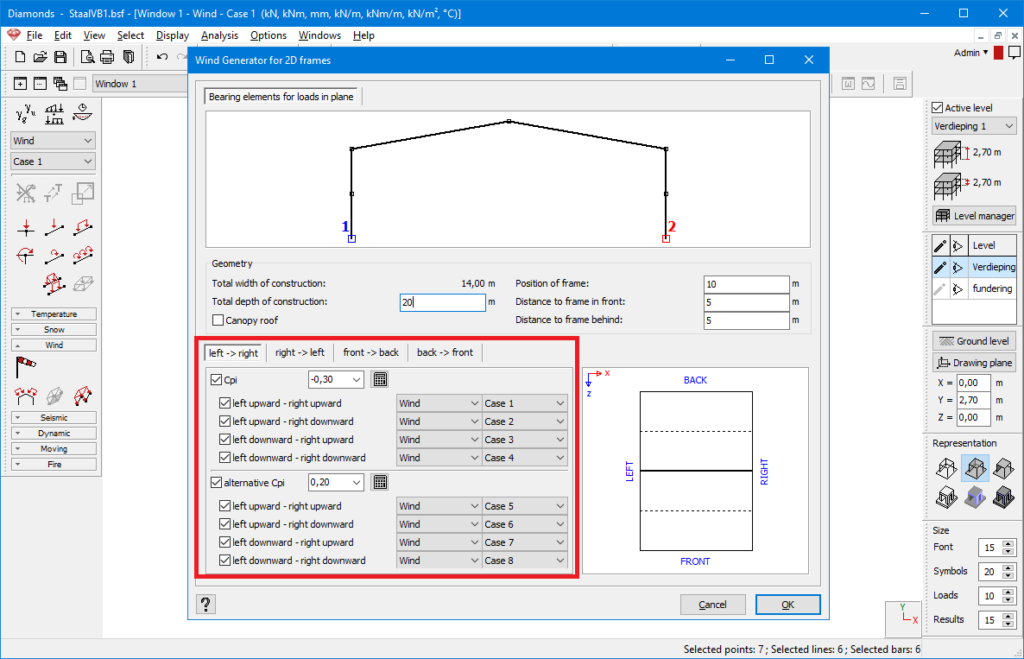This screenshot has width=1024, height=659.
Task: Click the OK button
Action: click(787, 604)
